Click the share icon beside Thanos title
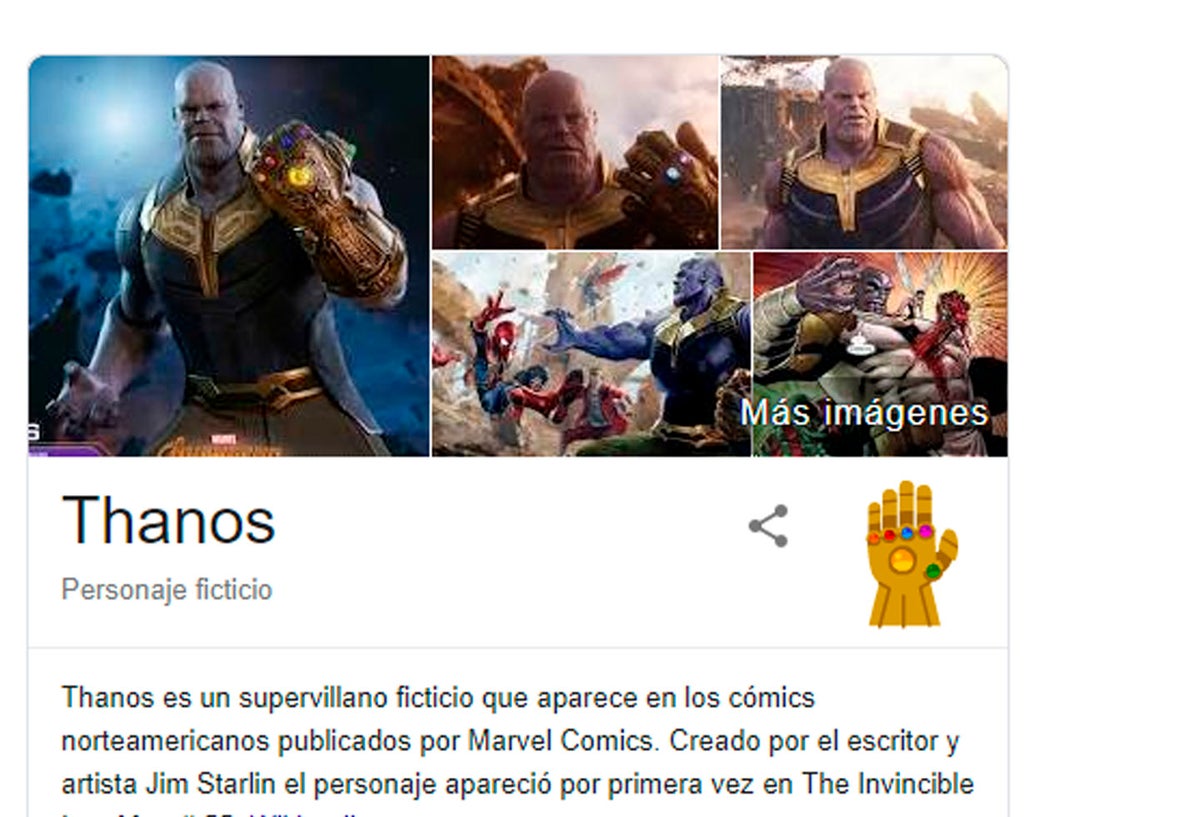This screenshot has width=1200, height=817. click(x=768, y=526)
